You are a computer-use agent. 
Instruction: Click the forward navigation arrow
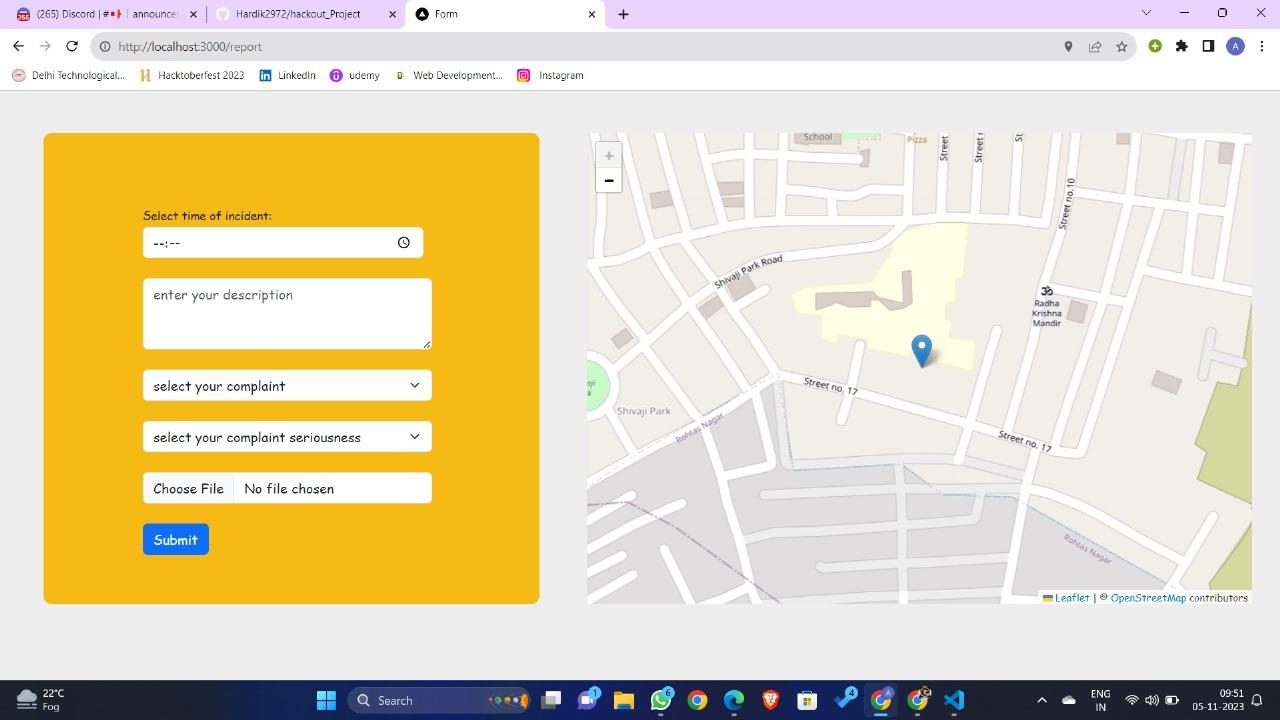45,46
